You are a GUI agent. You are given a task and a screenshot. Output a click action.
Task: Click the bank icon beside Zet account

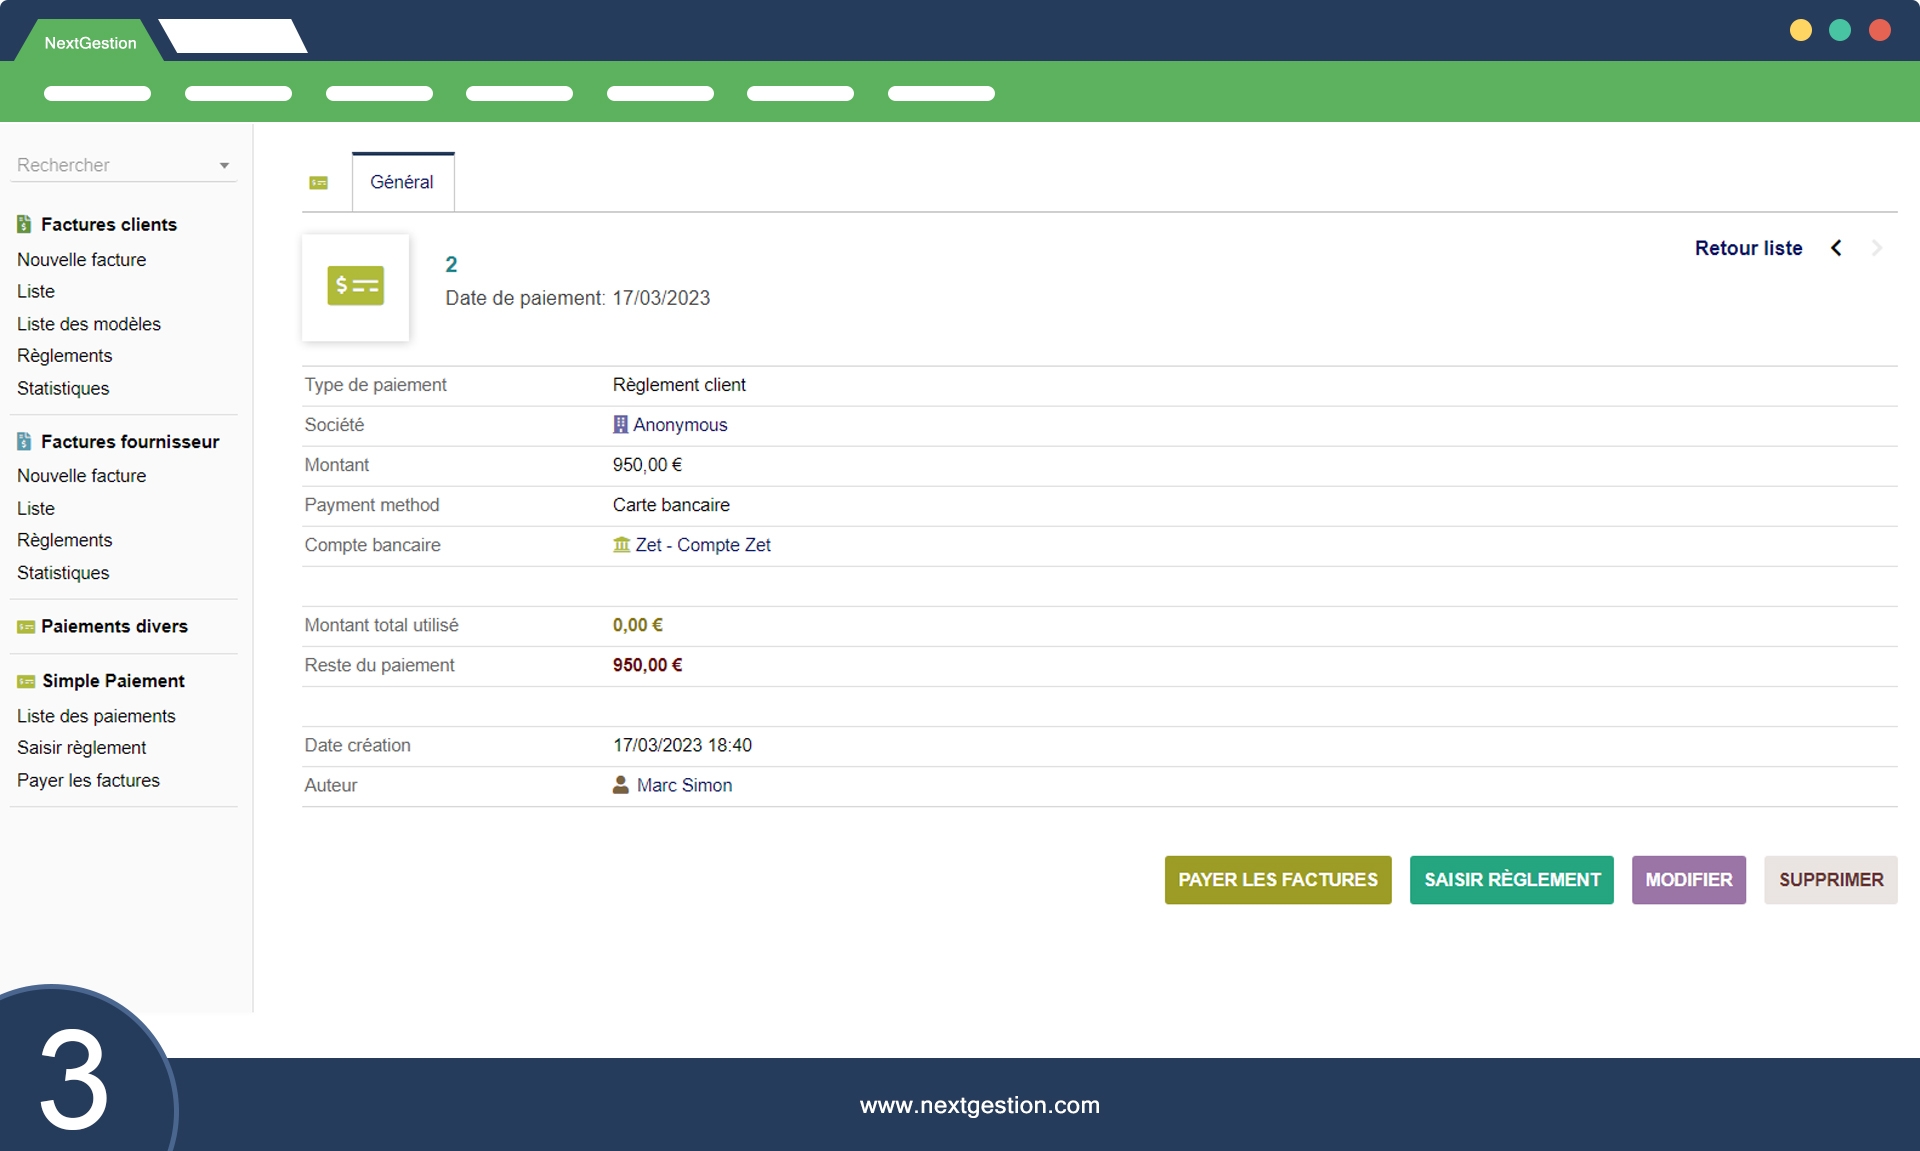pyautogui.click(x=621, y=545)
